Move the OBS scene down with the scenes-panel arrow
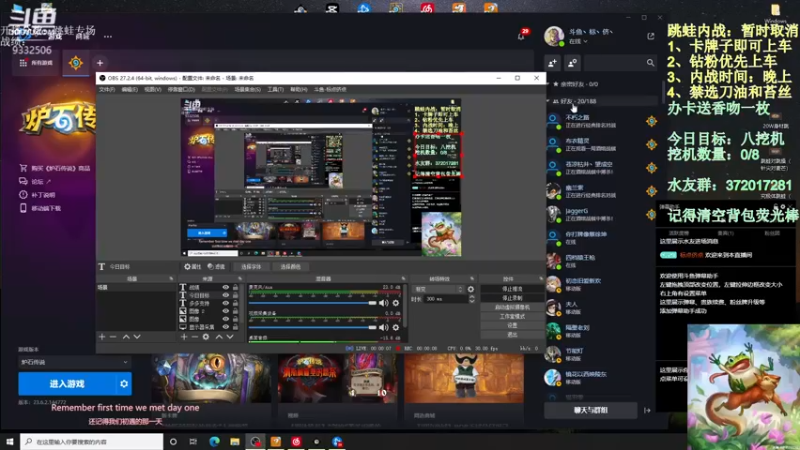The image size is (800, 450). pyautogui.click(x=137, y=337)
